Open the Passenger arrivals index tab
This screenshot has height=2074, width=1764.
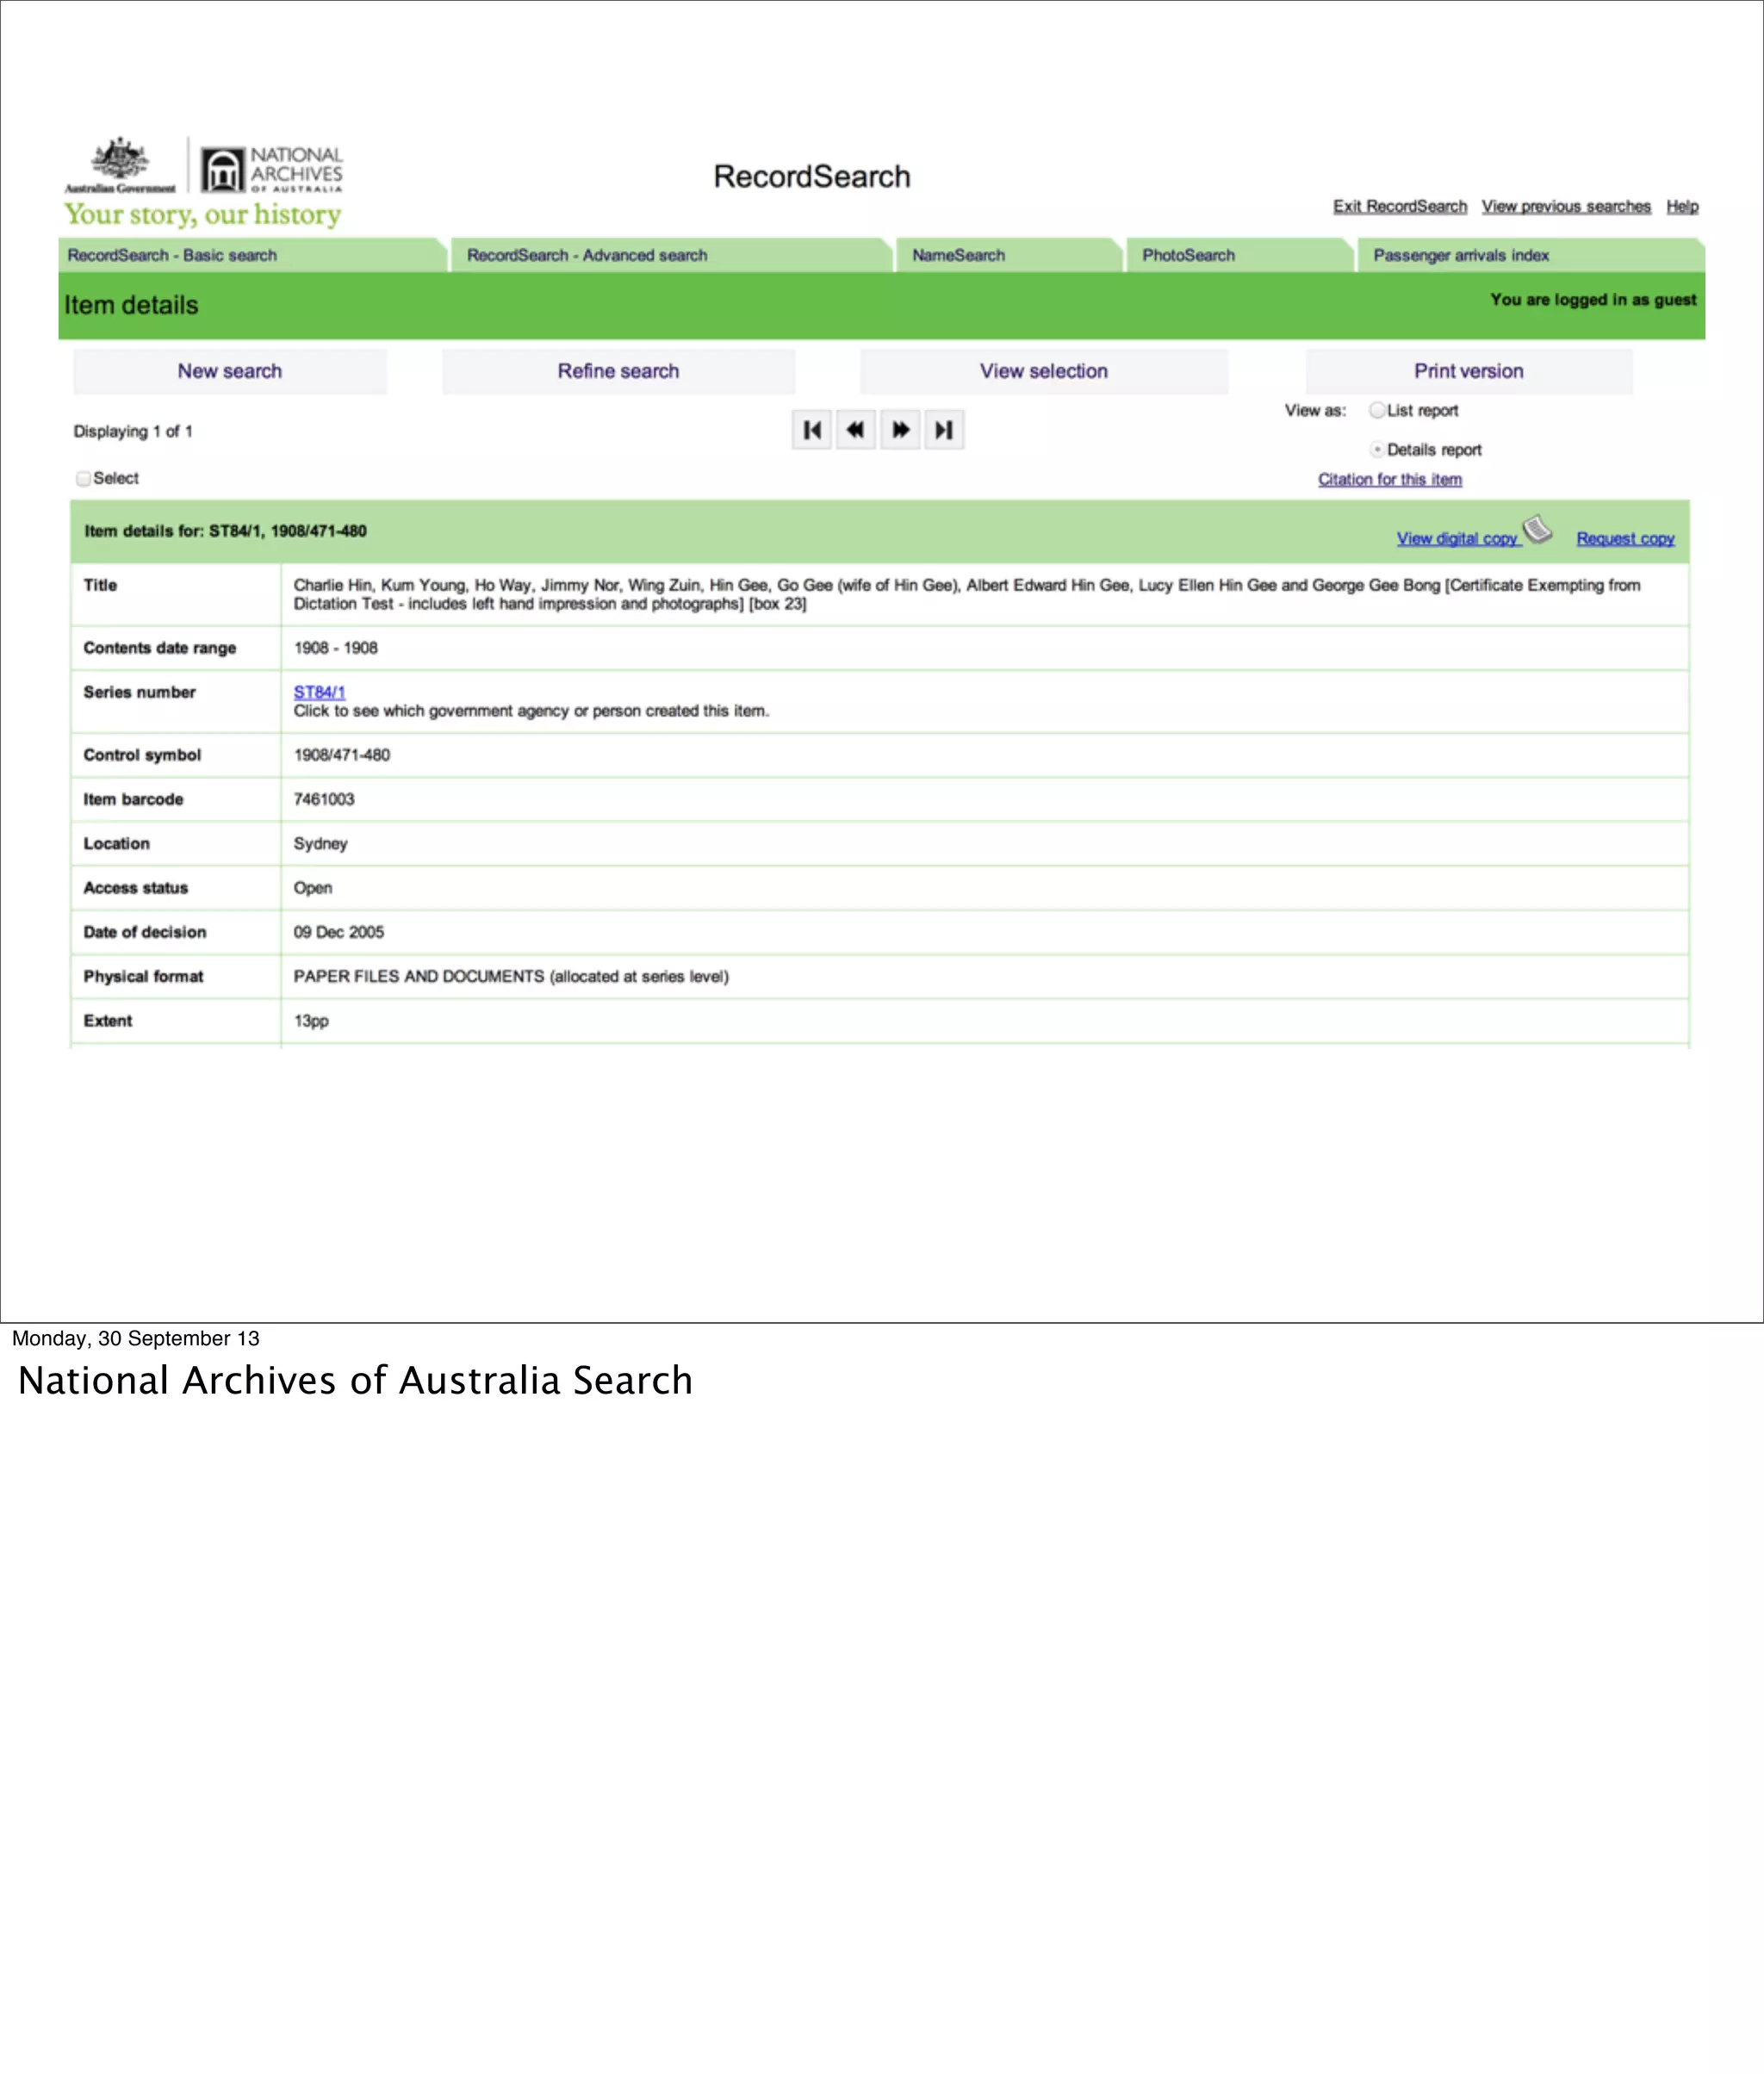click(1530, 255)
